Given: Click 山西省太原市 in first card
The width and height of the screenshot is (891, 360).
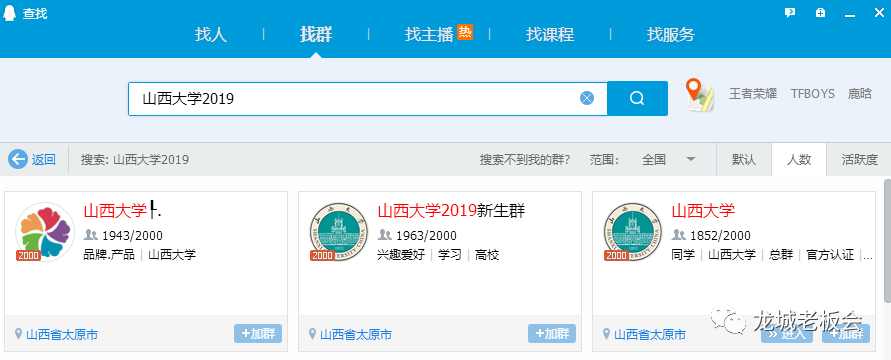Looking at the screenshot, I should click(62, 334).
